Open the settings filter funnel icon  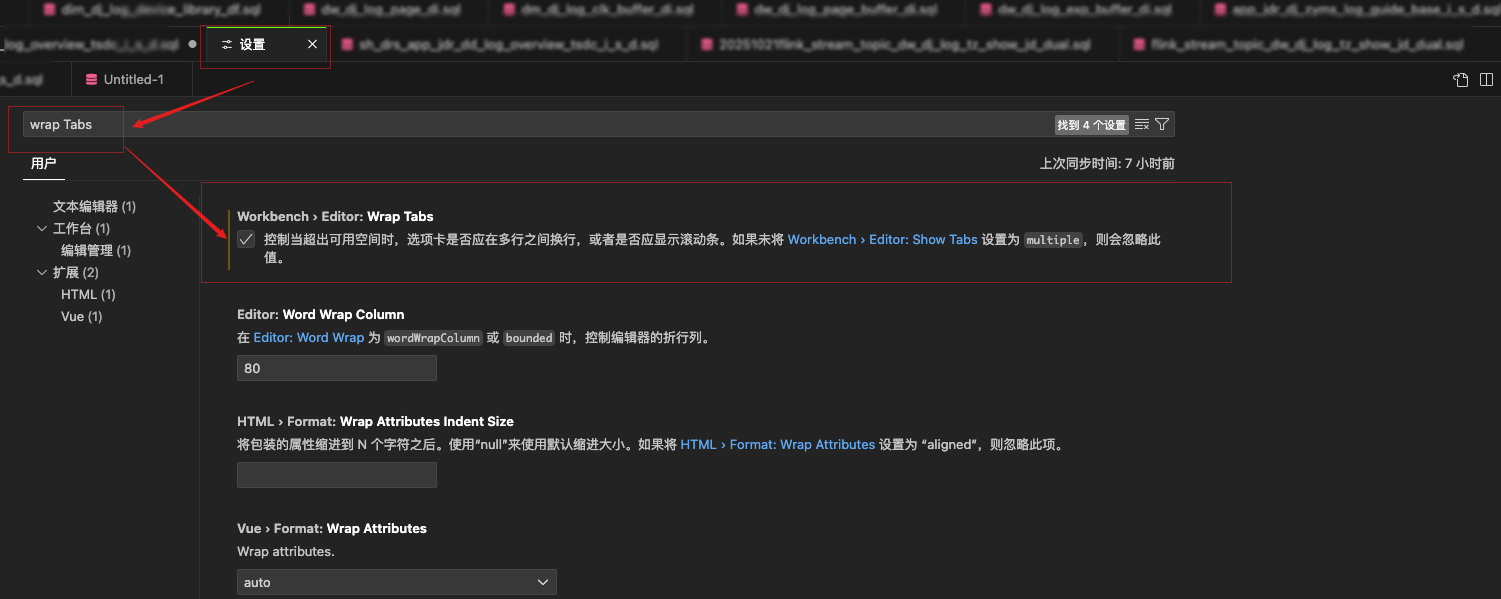1162,125
